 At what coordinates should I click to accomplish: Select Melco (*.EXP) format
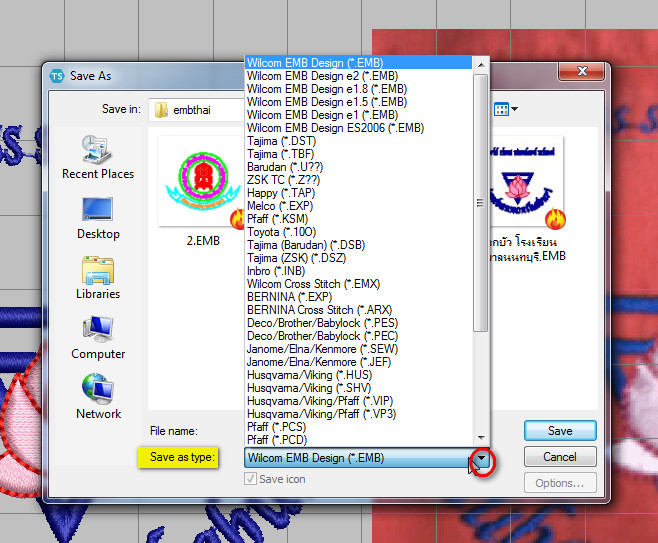pos(359,206)
